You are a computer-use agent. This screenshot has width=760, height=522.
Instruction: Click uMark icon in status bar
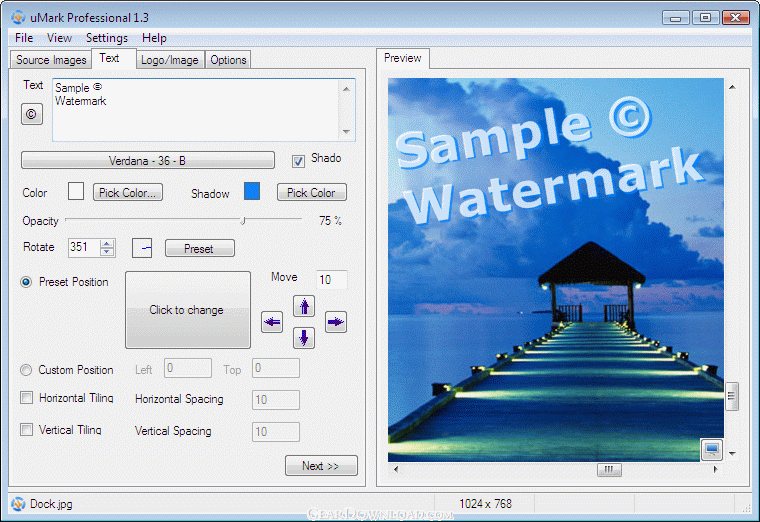(18, 504)
